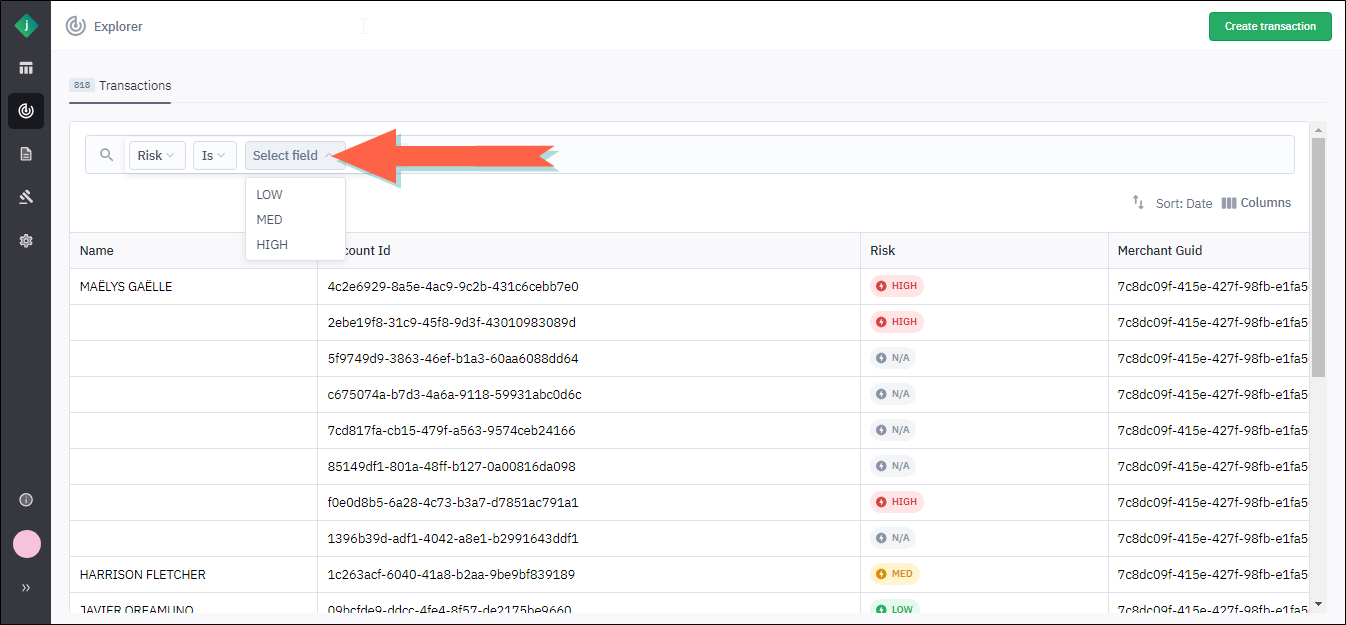Open the Risk filter dropdown

point(156,155)
